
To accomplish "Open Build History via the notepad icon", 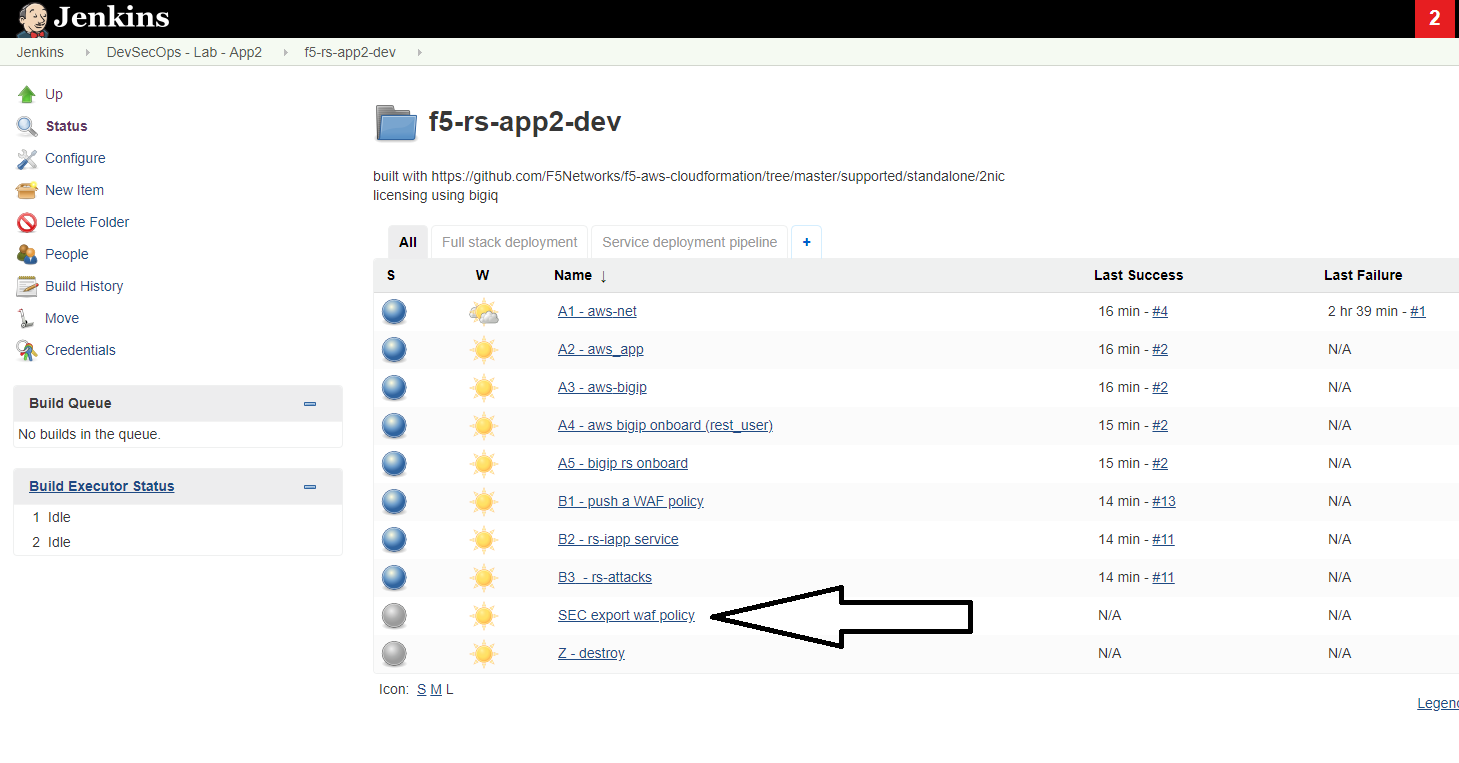I will tap(27, 286).
